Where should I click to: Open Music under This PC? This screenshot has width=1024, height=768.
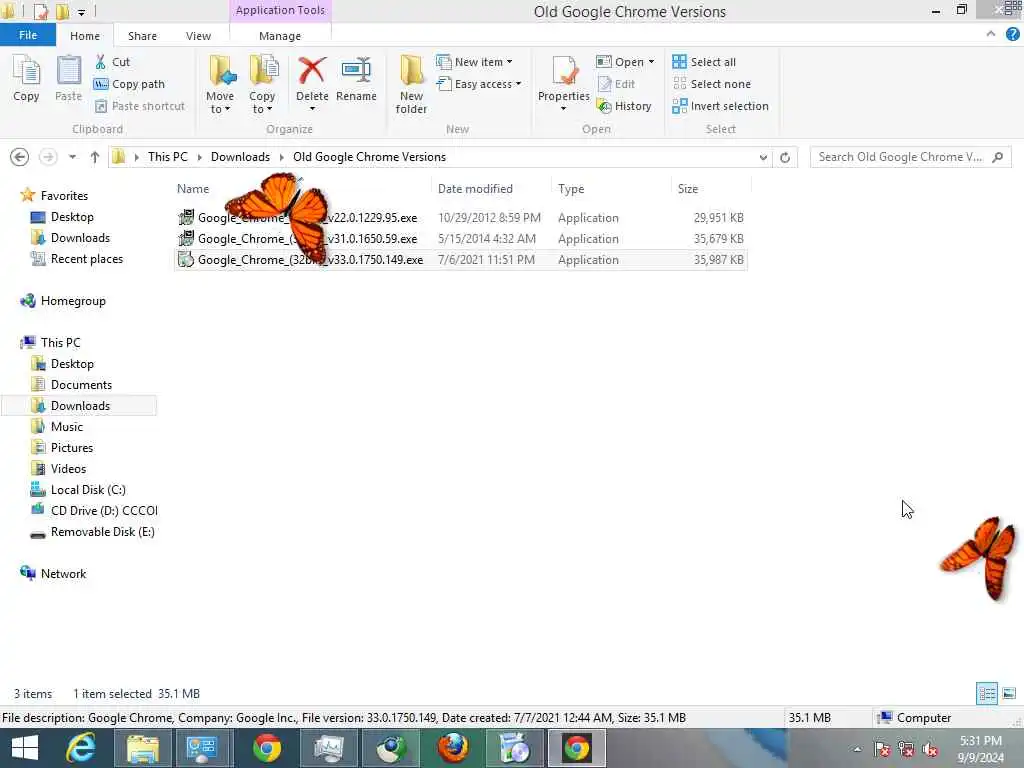(x=57, y=426)
